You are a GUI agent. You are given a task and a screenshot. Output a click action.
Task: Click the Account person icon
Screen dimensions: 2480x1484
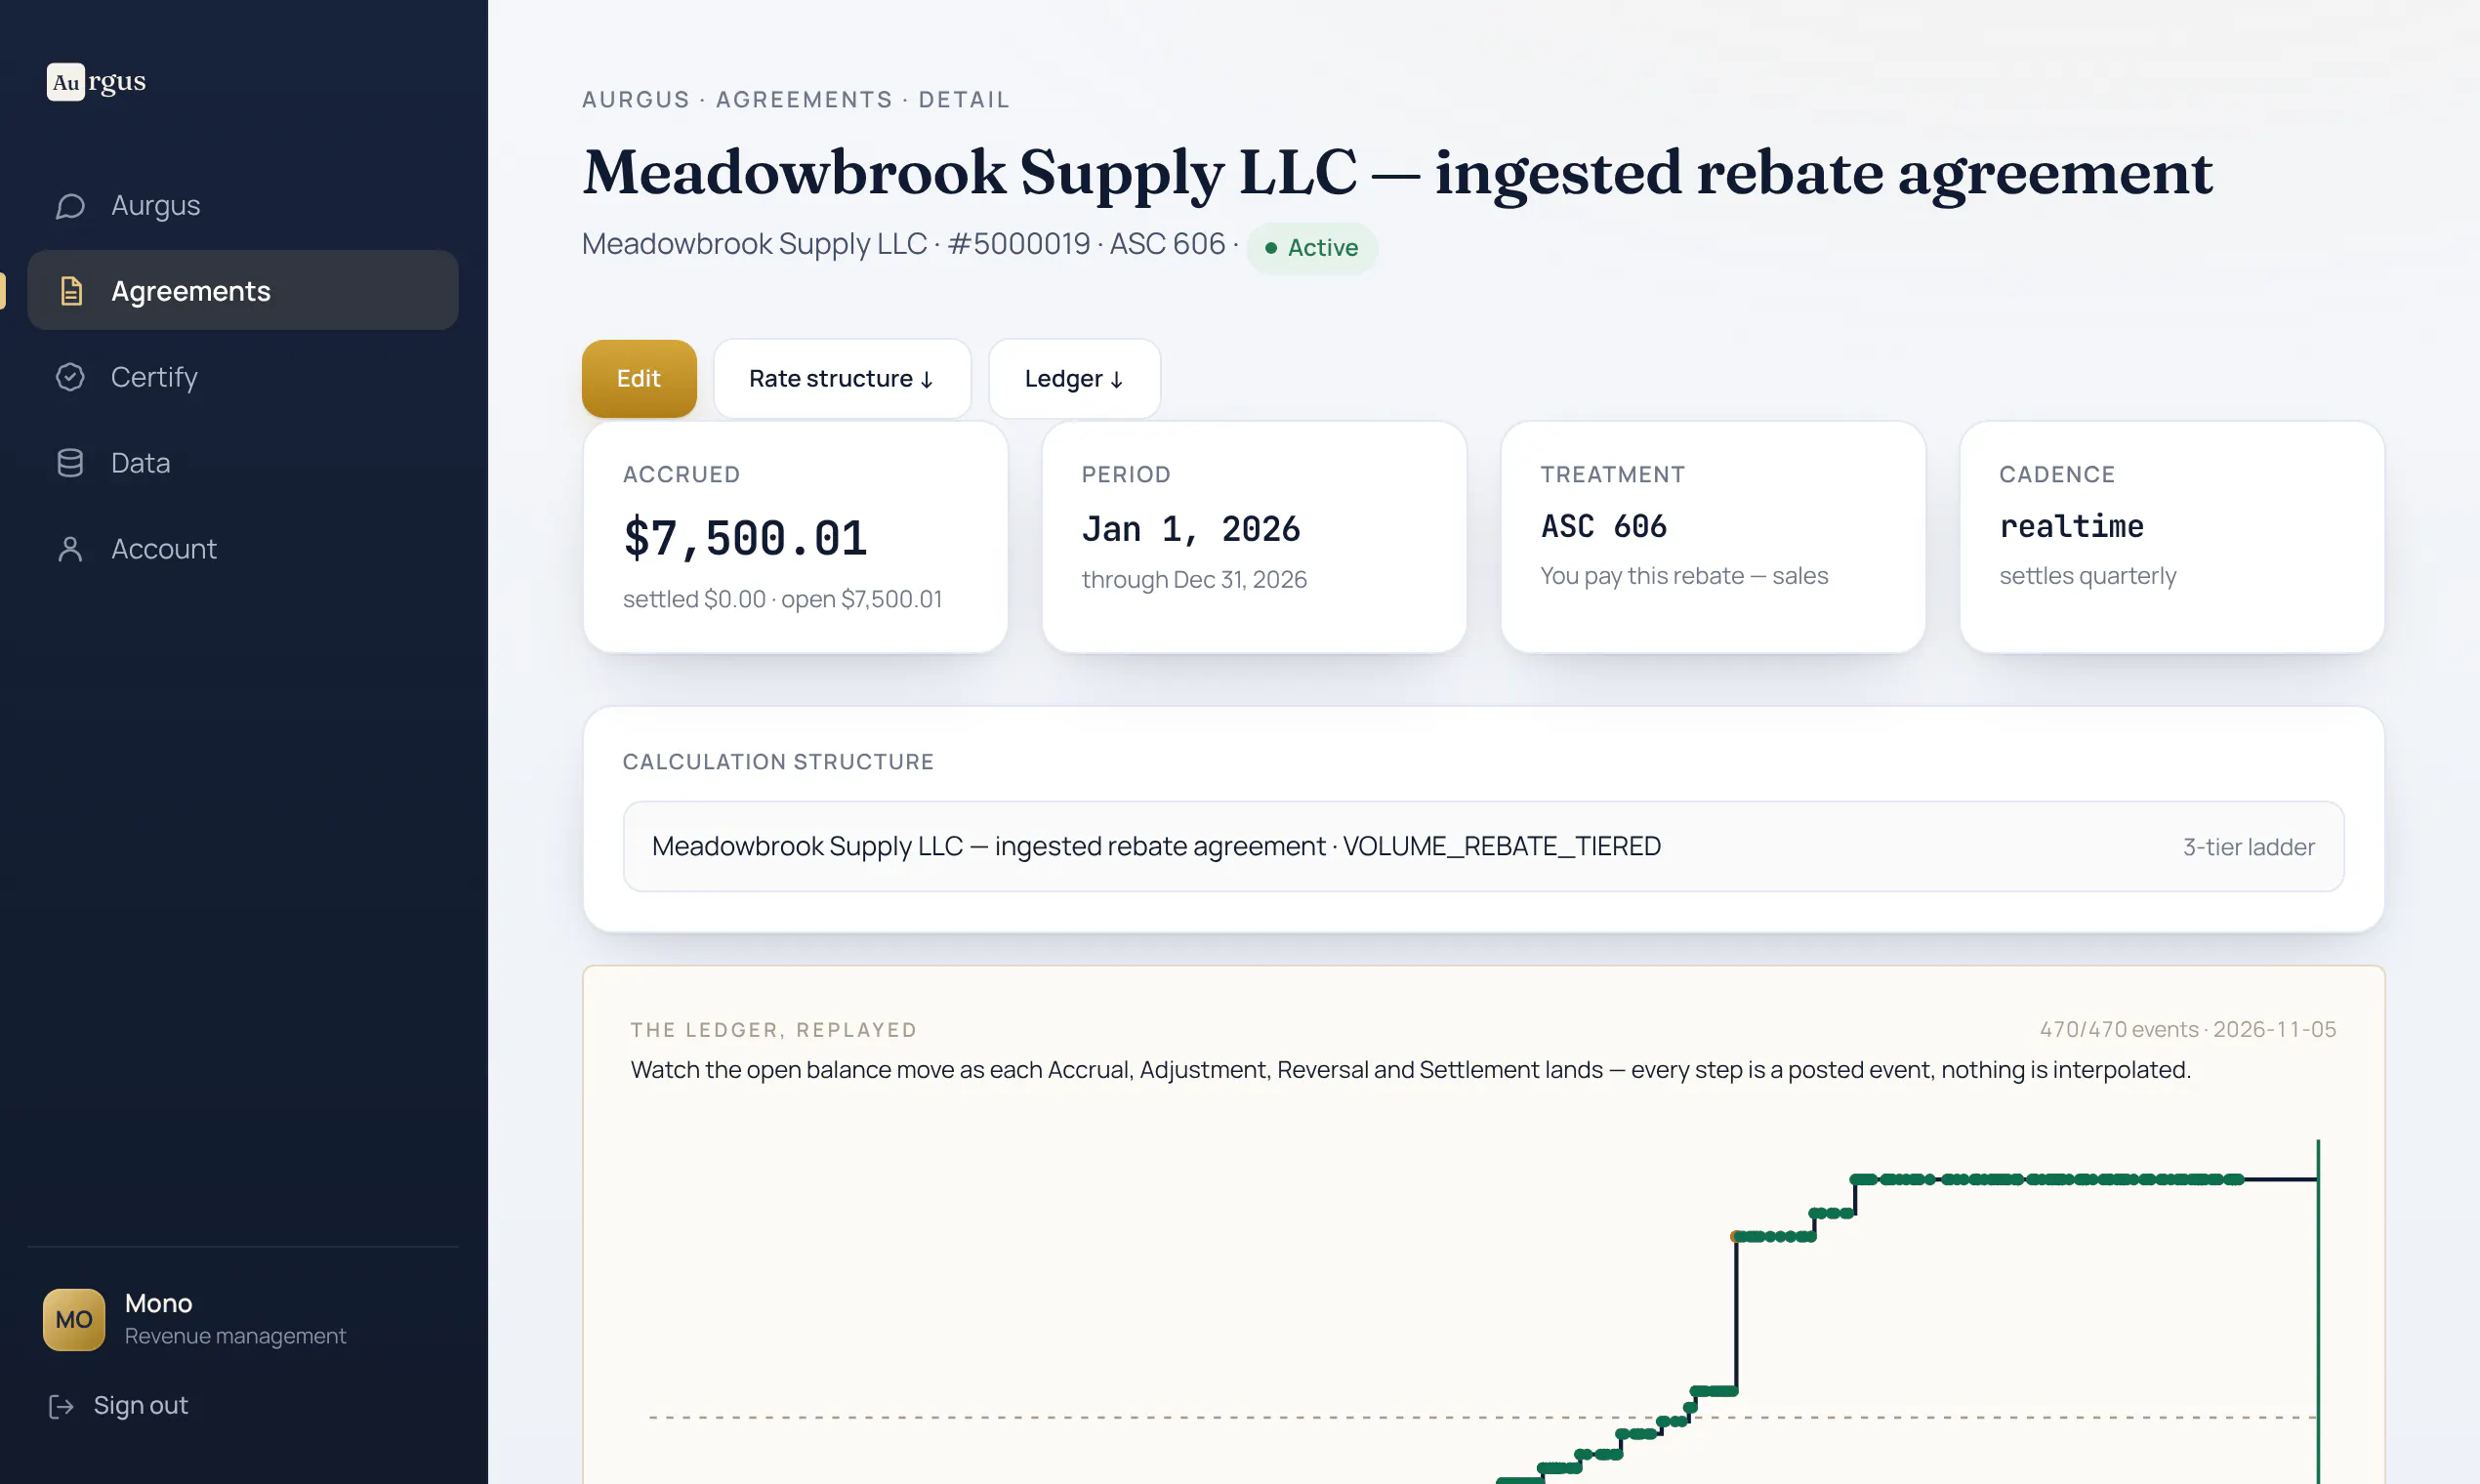click(x=70, y=549)
